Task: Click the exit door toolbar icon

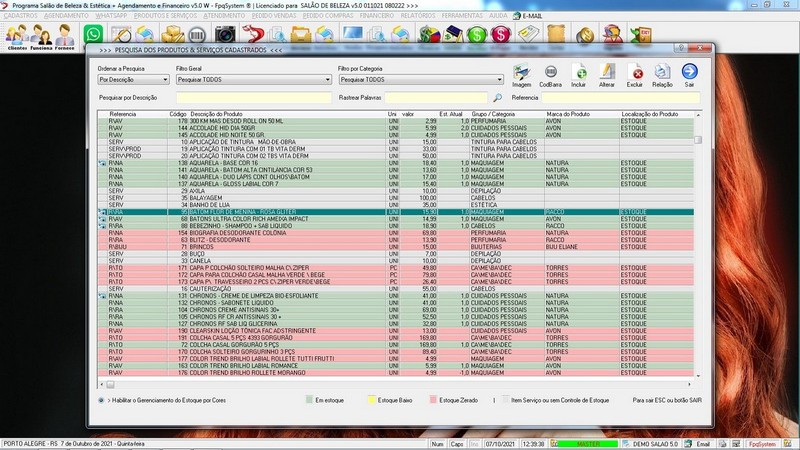Action: [641, 35]
